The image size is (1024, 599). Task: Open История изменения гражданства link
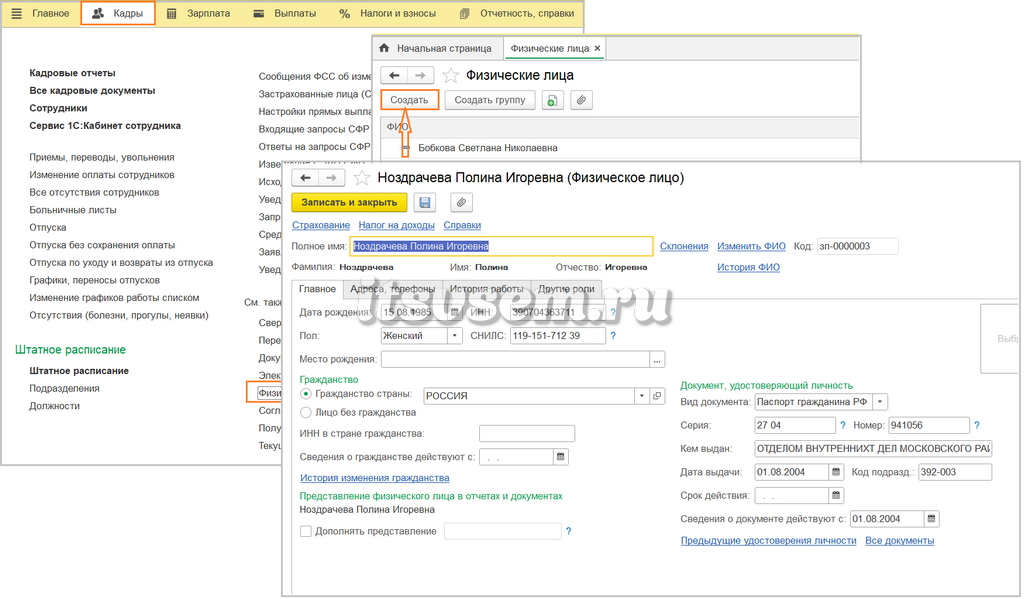point(374,478)
